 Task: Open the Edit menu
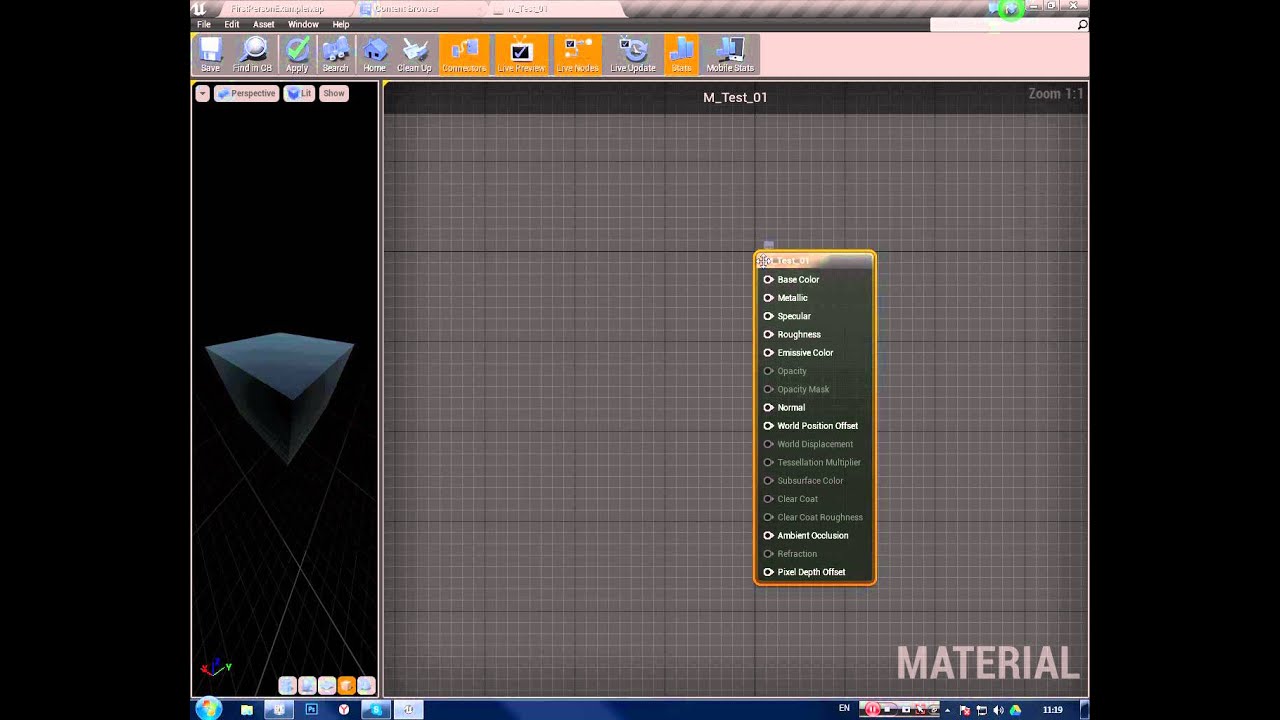pos(232,24)
